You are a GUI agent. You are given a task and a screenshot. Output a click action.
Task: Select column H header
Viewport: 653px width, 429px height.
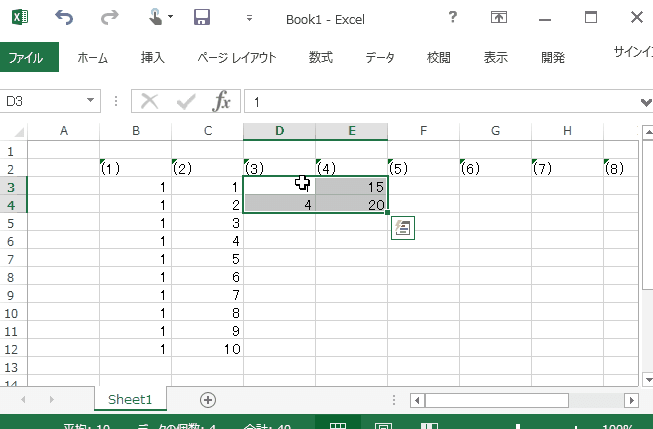(x=567, y=131)
